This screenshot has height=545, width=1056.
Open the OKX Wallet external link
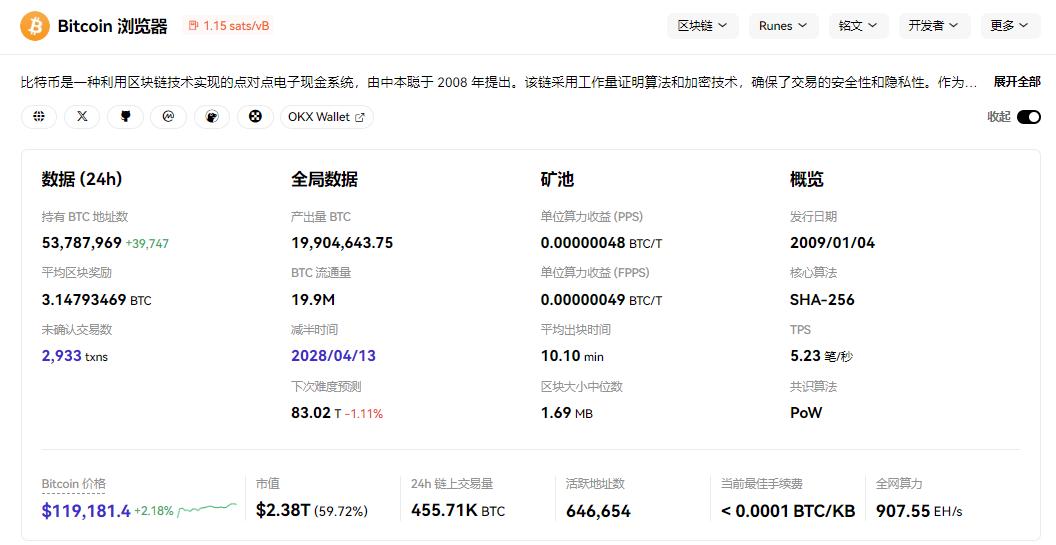click(x=326, y=117)
